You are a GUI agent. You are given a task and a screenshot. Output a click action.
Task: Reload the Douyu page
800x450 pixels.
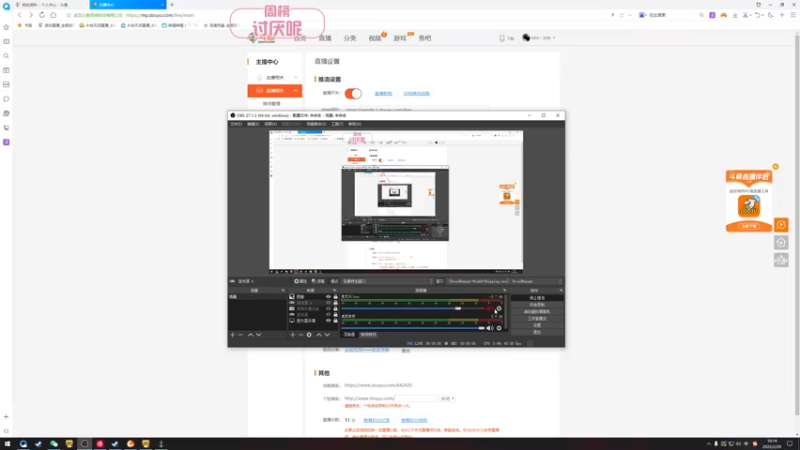(x=42, y=15)
